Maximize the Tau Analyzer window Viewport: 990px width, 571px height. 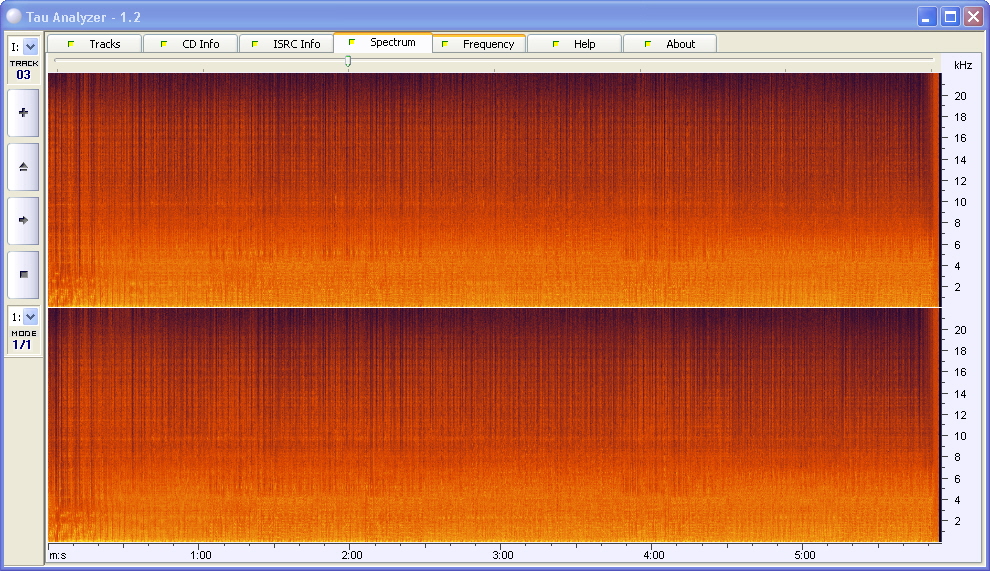point(950,16)
